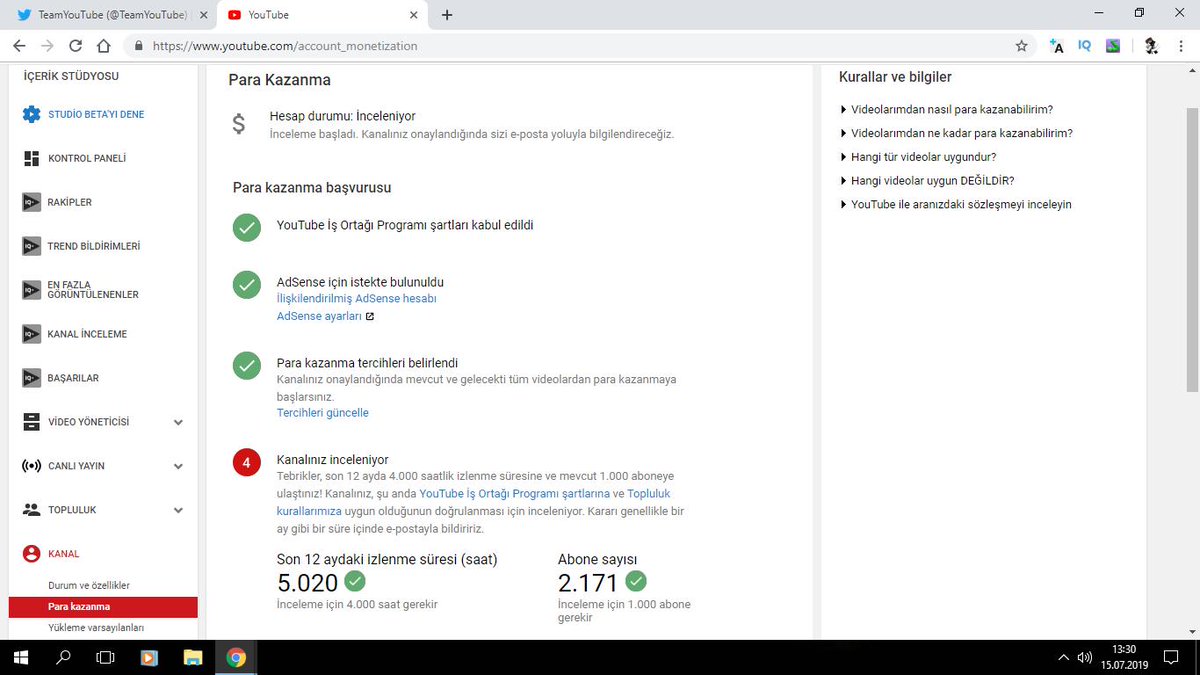Open the IQ browser extension

pyautogui.click(x=1085, y=46)
